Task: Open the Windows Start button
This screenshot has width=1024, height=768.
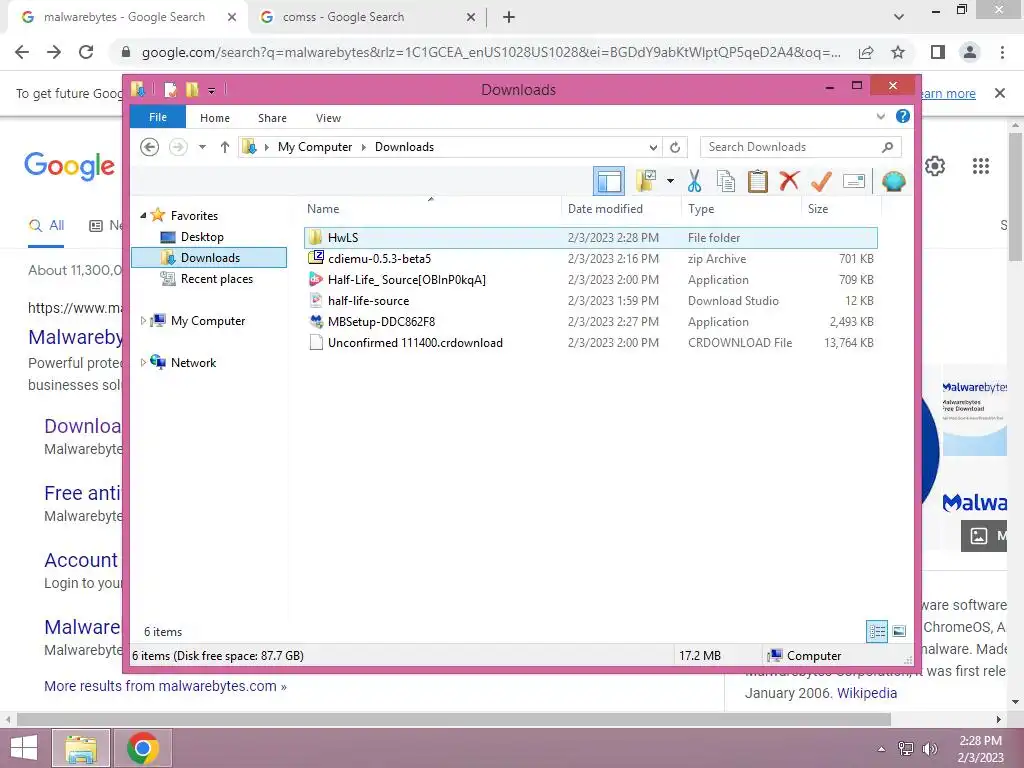Action: [24, 748]
